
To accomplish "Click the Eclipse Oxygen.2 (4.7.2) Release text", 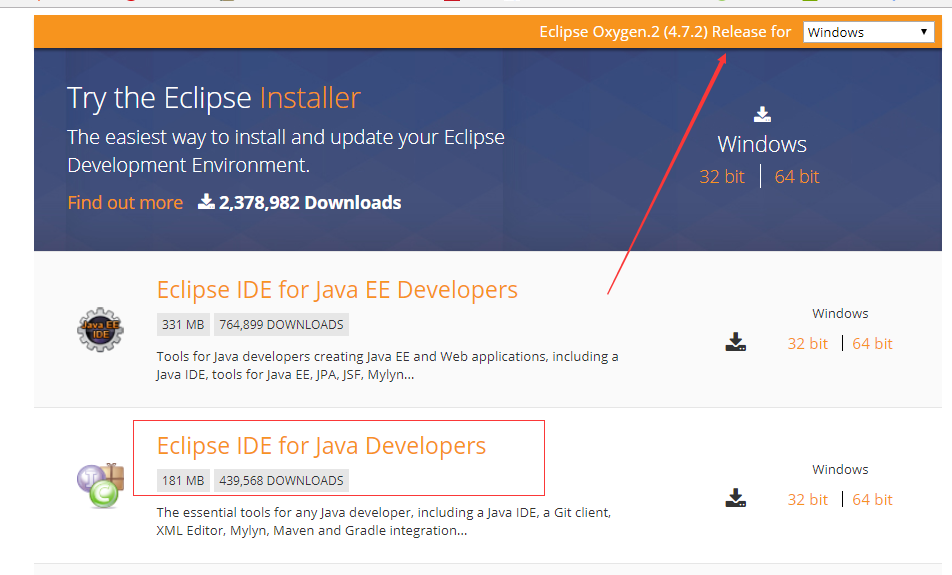I will 665,32.
